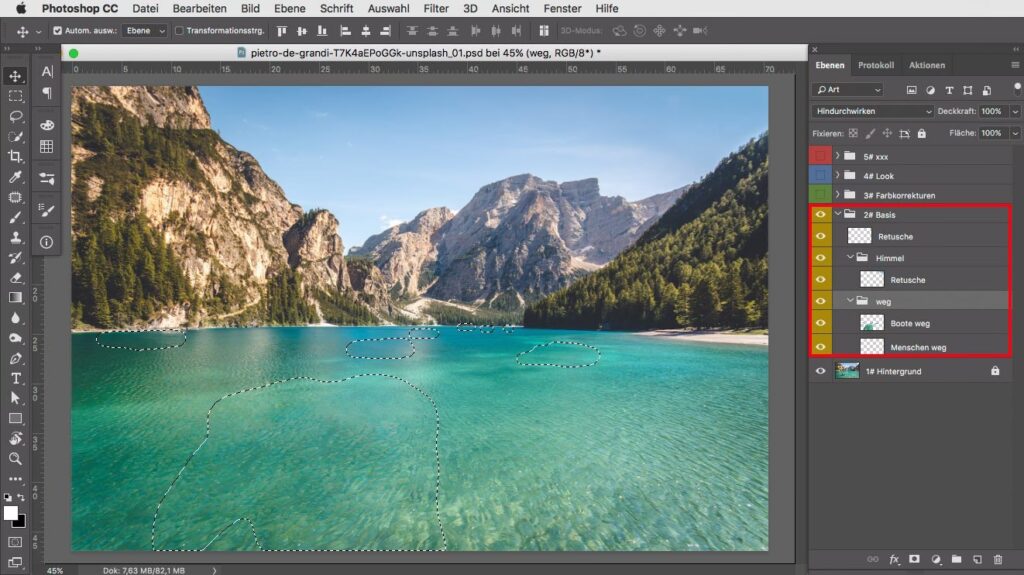Open the Filter menu
The image size is (1024, 575).
pos(436,8)
